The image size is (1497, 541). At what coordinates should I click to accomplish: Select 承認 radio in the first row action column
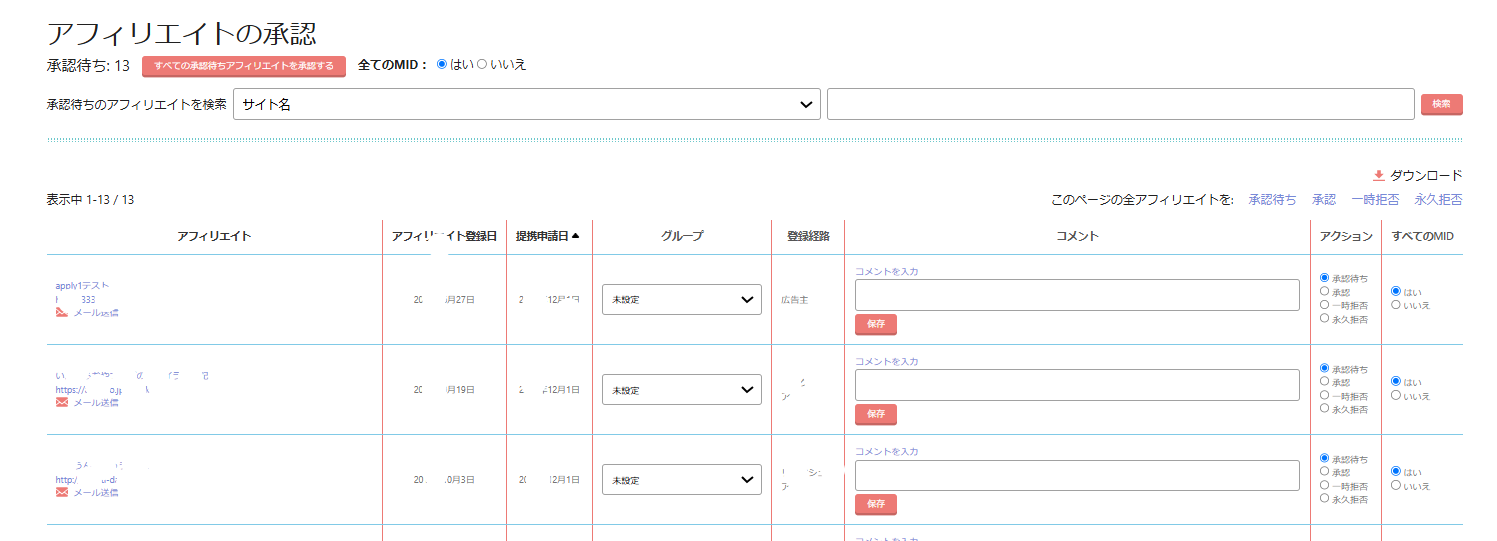pos(1325,292)
